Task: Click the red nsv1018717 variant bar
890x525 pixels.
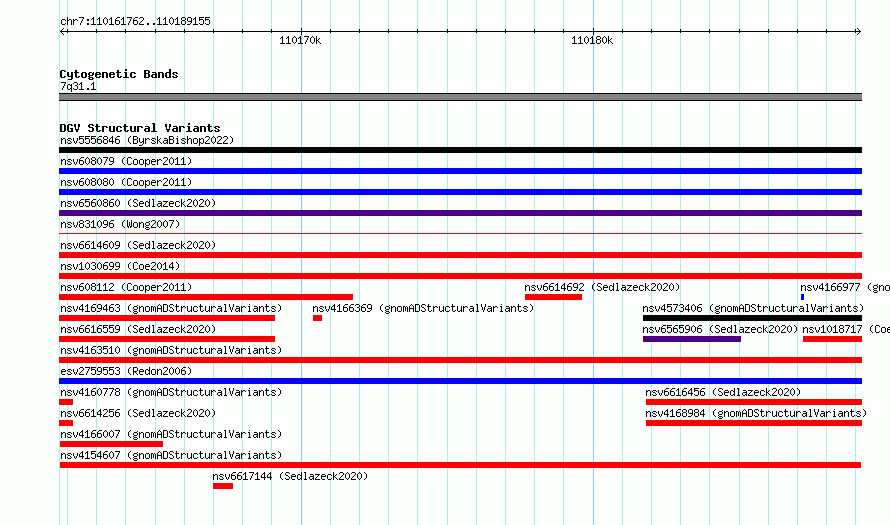Action: point(832,339)
